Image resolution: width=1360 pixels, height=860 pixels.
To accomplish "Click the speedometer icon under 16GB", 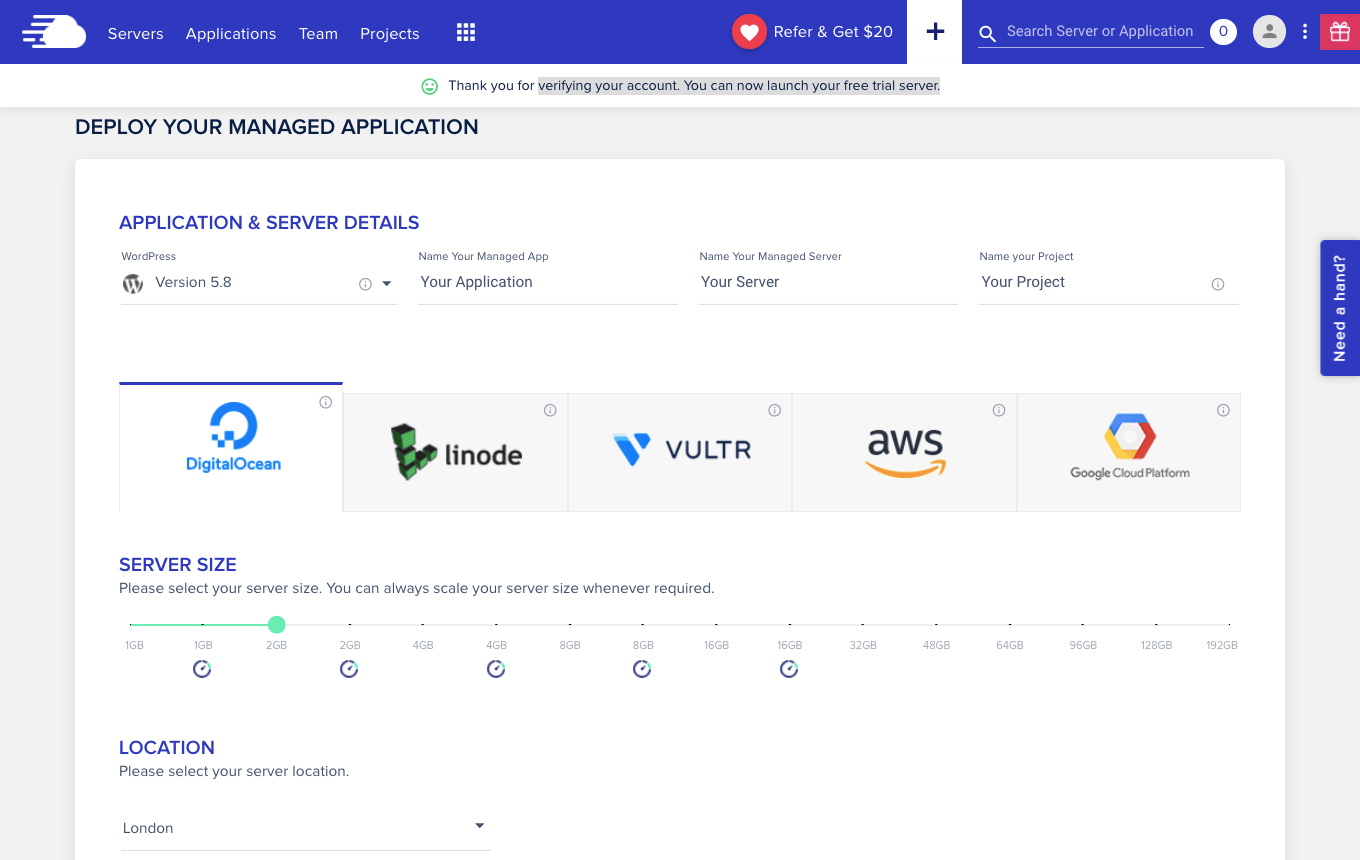I will pos(789,669).
